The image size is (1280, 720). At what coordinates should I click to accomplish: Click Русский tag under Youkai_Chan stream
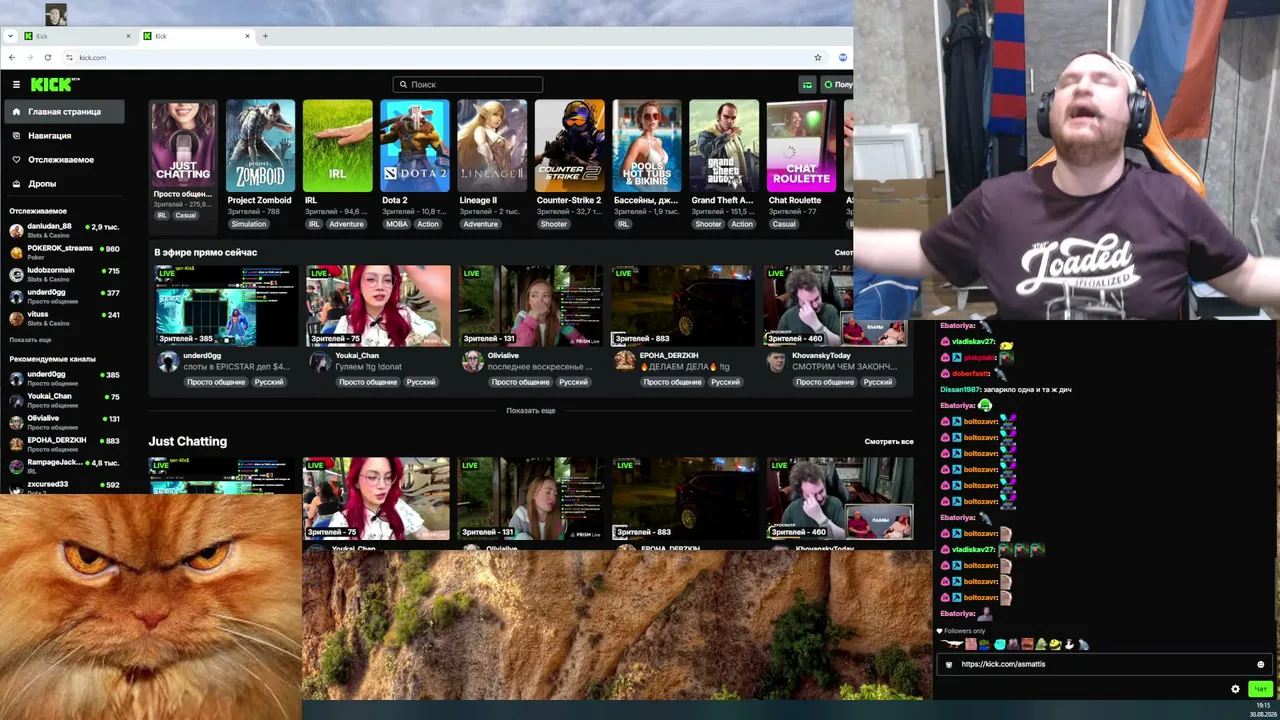[x=421, y=382]
